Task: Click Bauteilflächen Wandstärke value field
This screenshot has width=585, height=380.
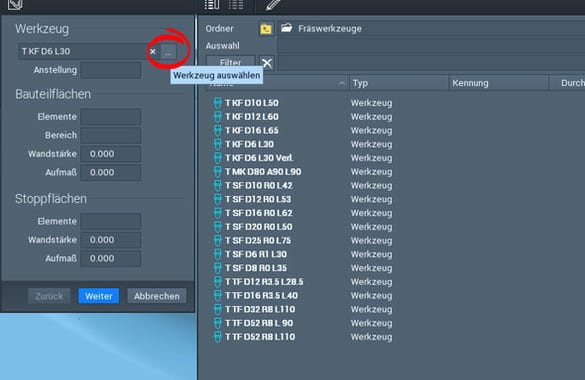Action: coord(110,154)
